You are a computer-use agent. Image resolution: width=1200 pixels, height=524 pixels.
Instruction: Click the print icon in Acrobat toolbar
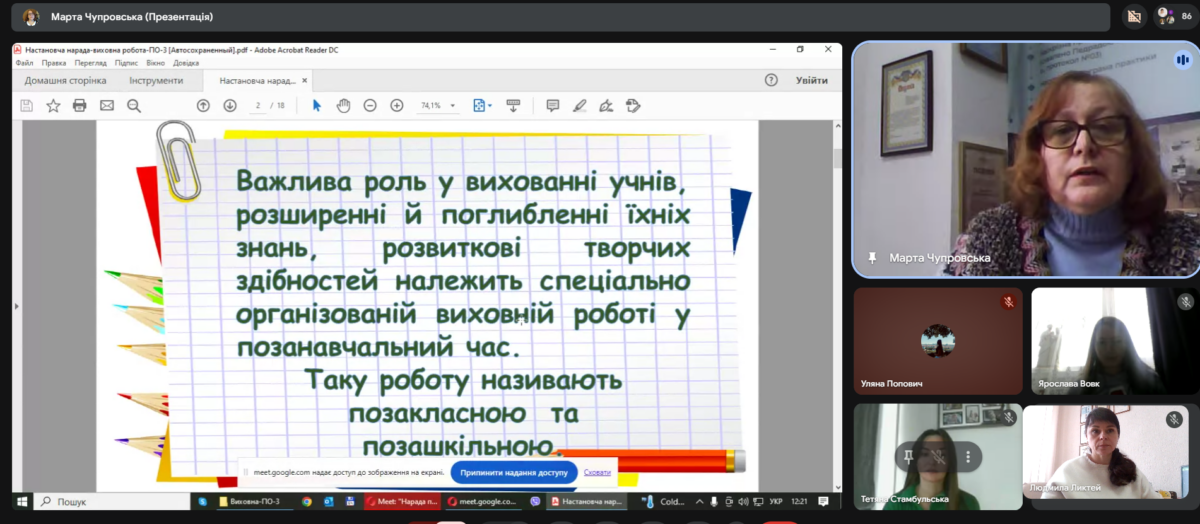click(x=80, y=106)
